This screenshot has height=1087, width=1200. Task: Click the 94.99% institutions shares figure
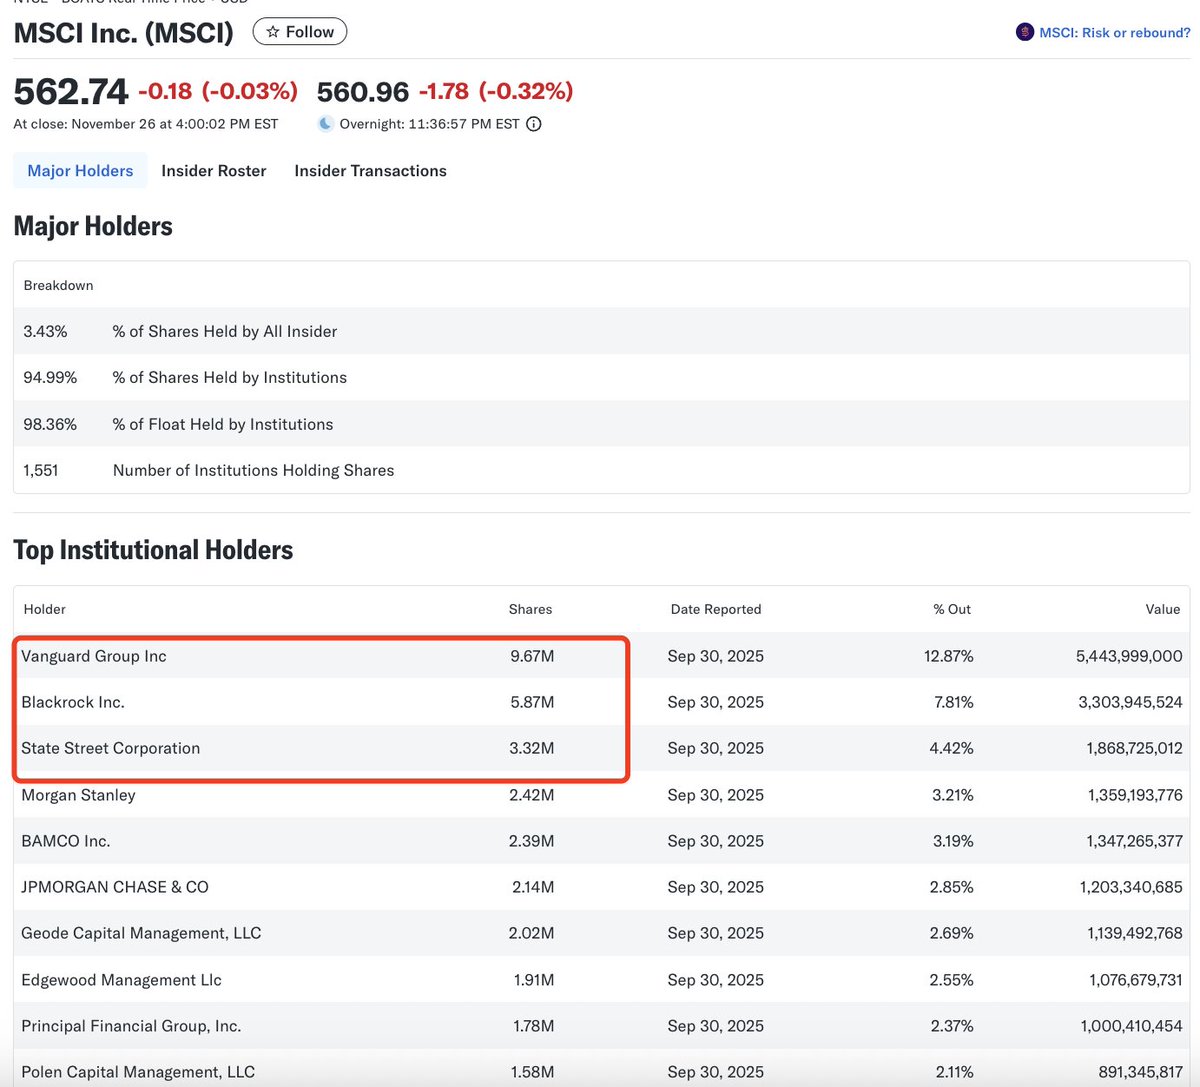(x=50, y=377)
